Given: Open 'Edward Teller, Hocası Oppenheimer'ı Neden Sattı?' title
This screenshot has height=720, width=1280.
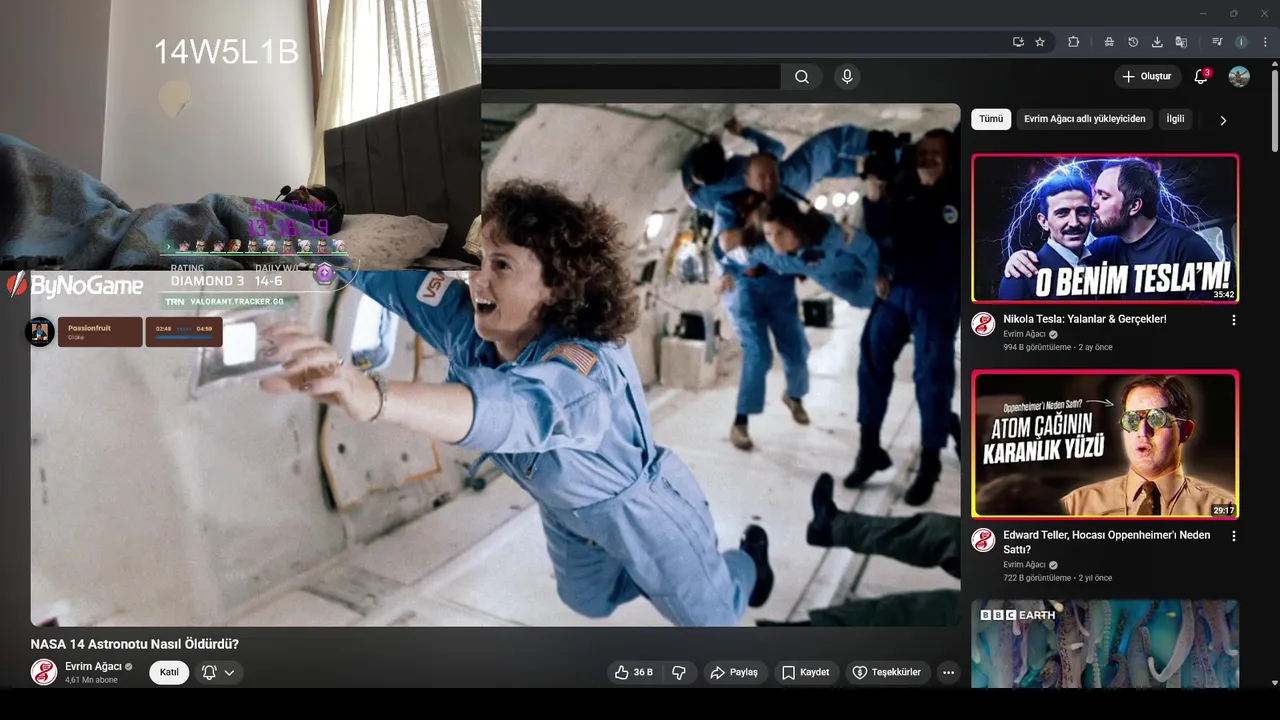Looking at the screenshot, I should click(x=1107, y=542).
